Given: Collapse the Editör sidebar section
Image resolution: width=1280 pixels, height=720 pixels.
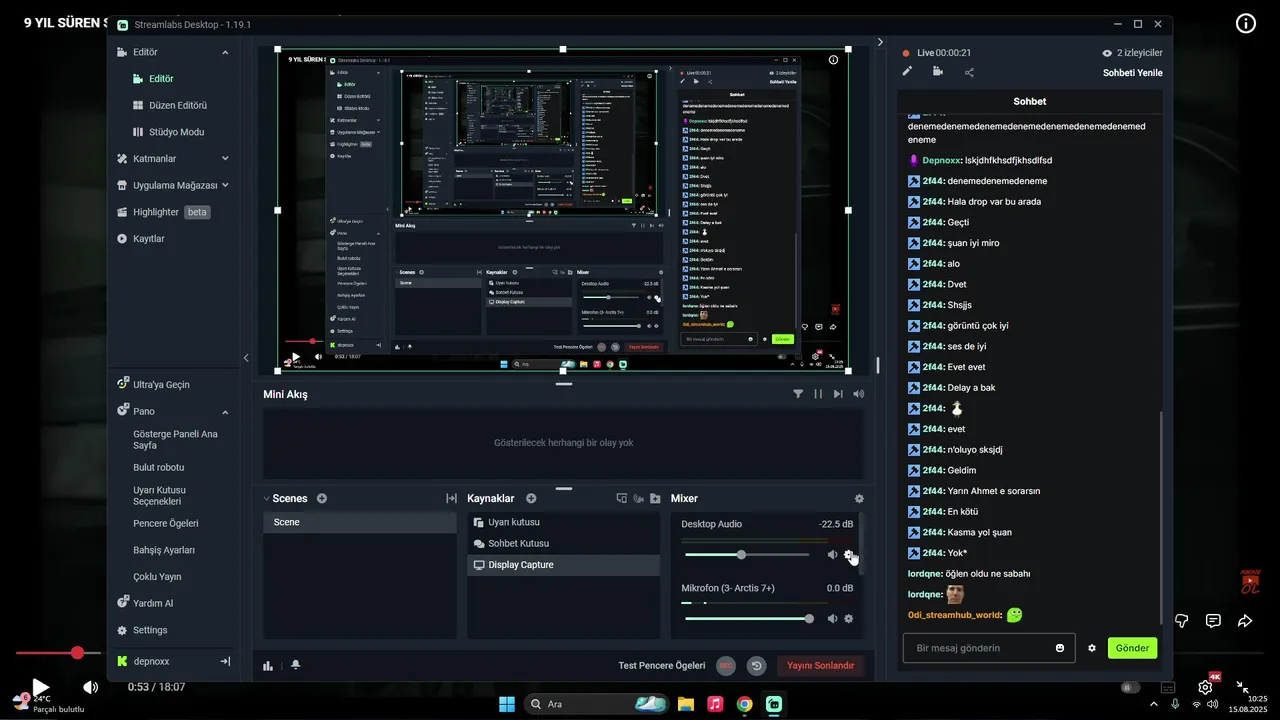Looking at the screenshot, I should coord(225,52).
